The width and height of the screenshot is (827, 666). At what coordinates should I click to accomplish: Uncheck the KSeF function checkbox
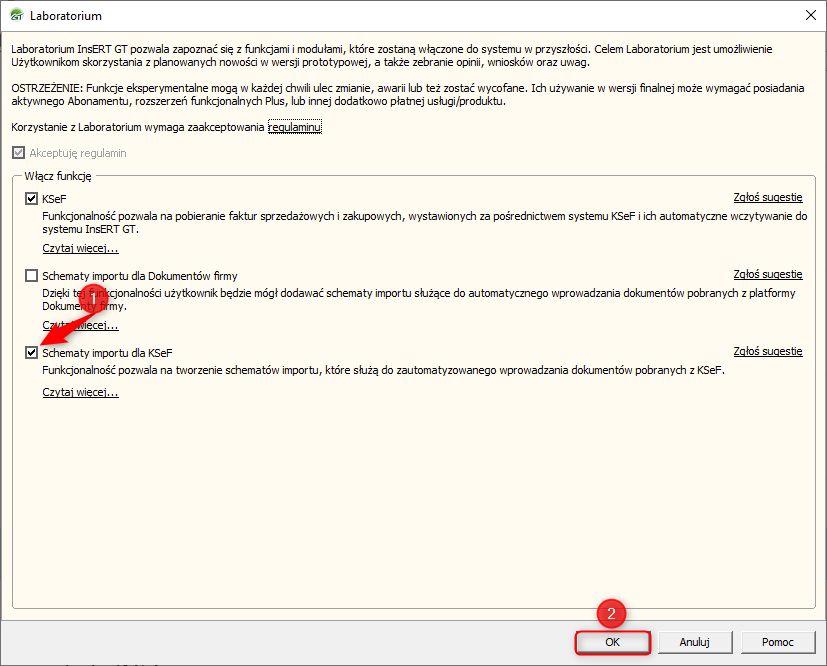point(32,199)
